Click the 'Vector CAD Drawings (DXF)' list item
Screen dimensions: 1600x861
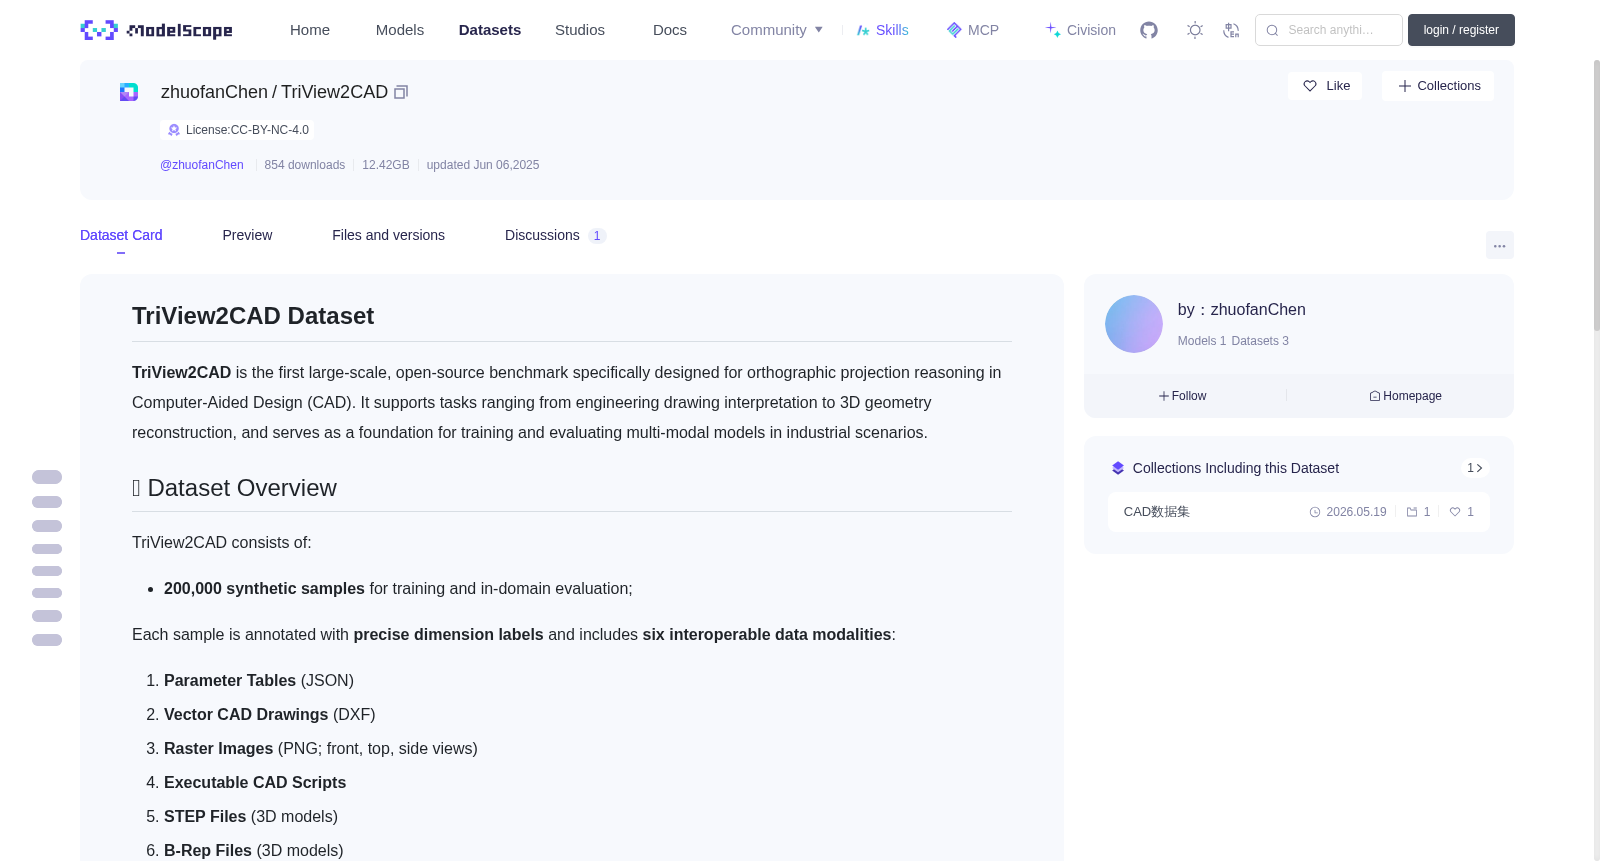pos(270,715)
